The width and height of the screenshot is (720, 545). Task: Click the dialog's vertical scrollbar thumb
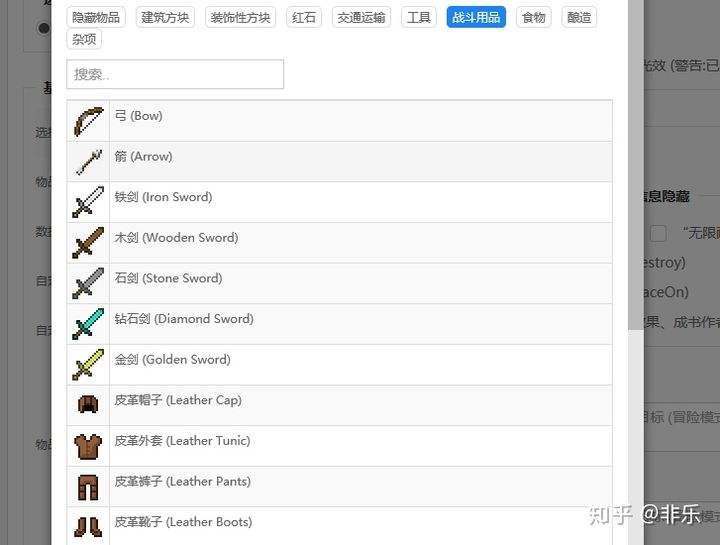click(636, 164)
